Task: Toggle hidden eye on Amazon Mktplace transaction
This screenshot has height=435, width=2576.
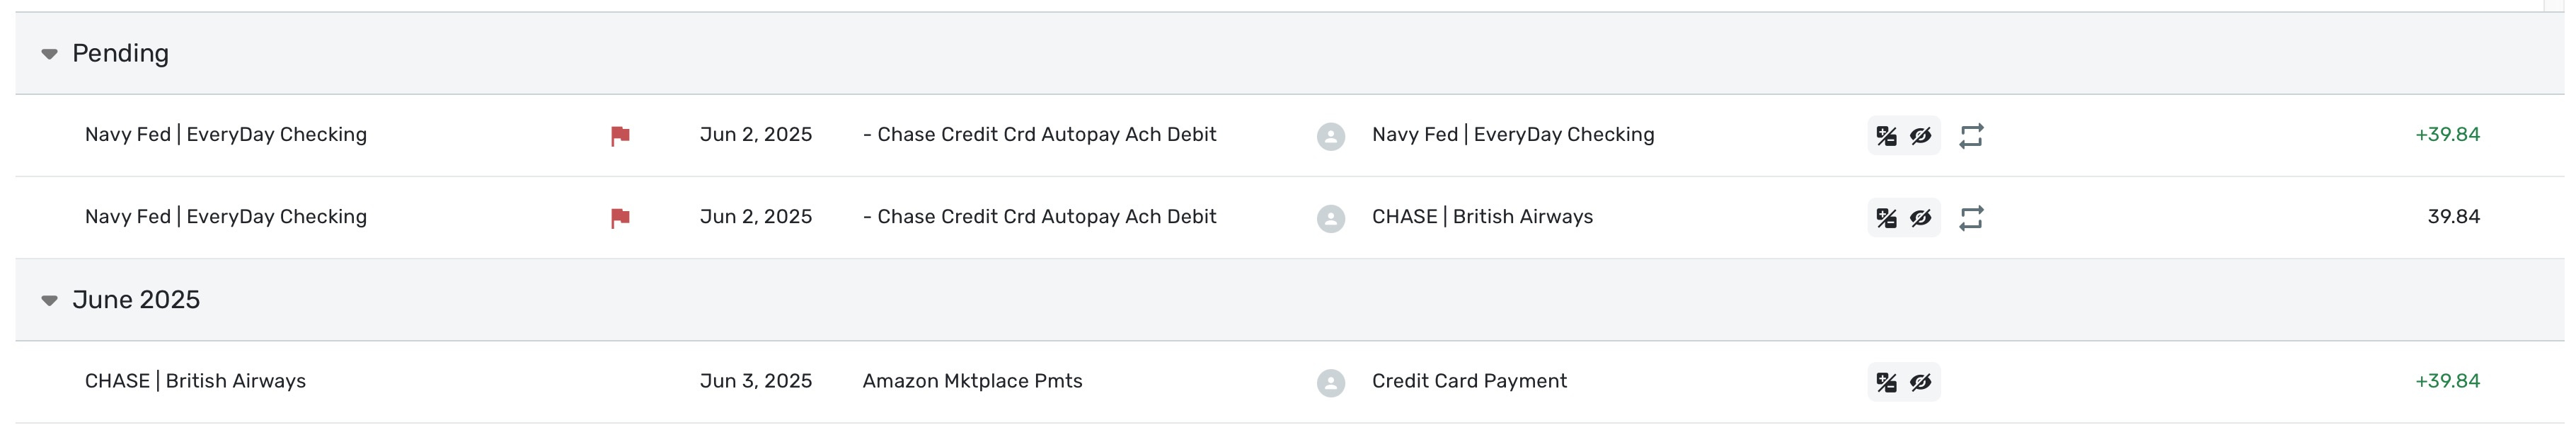Action: pyautogui.click(x=1920, y=382)
